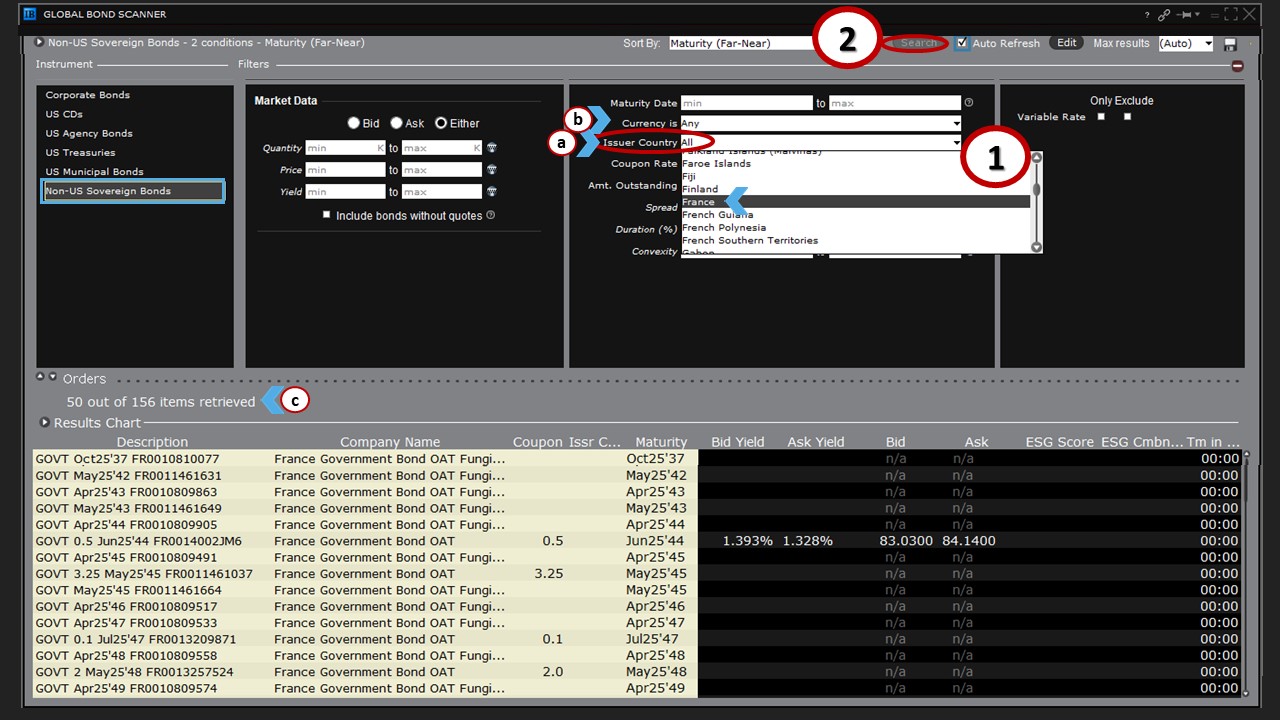Viewport: 1280px width, 720px height.
Task: Select US Treasuries in Instrument list
Action: click(x=80, y=153)
